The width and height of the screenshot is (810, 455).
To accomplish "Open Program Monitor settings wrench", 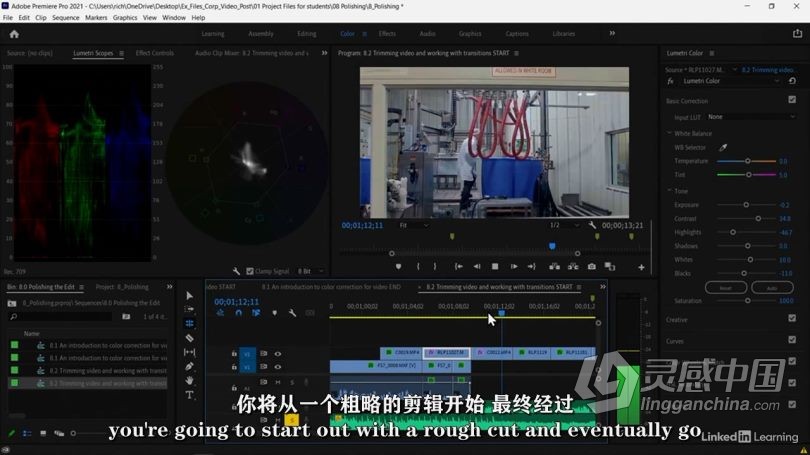I will click(592, 225).
